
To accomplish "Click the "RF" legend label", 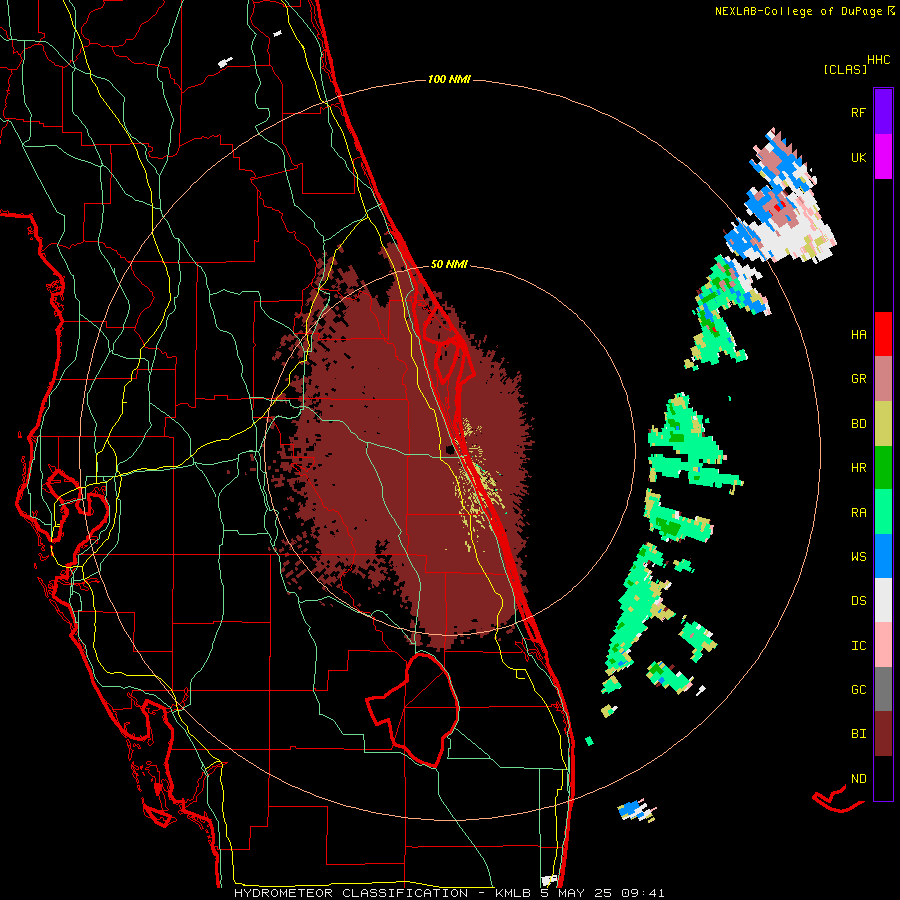I will 858,112.
